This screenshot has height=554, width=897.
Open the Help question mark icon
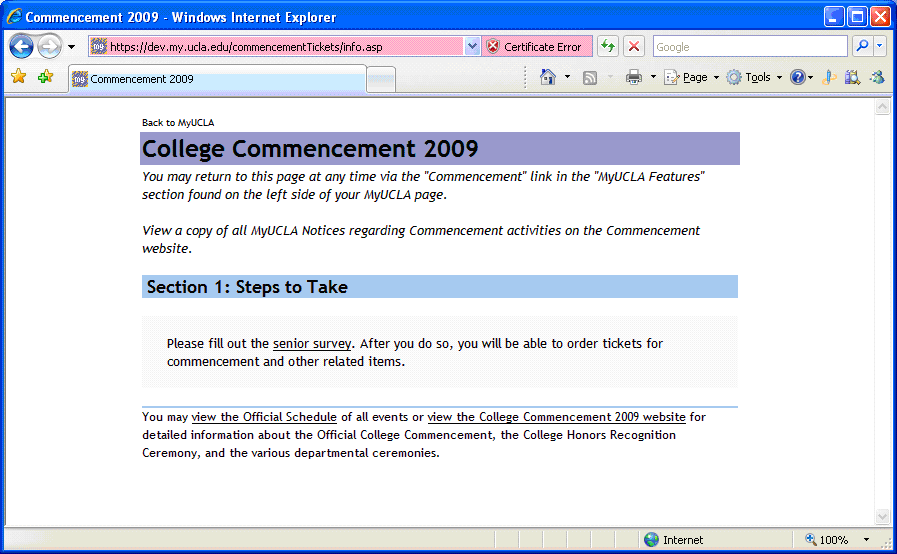(x=797, y=78)
